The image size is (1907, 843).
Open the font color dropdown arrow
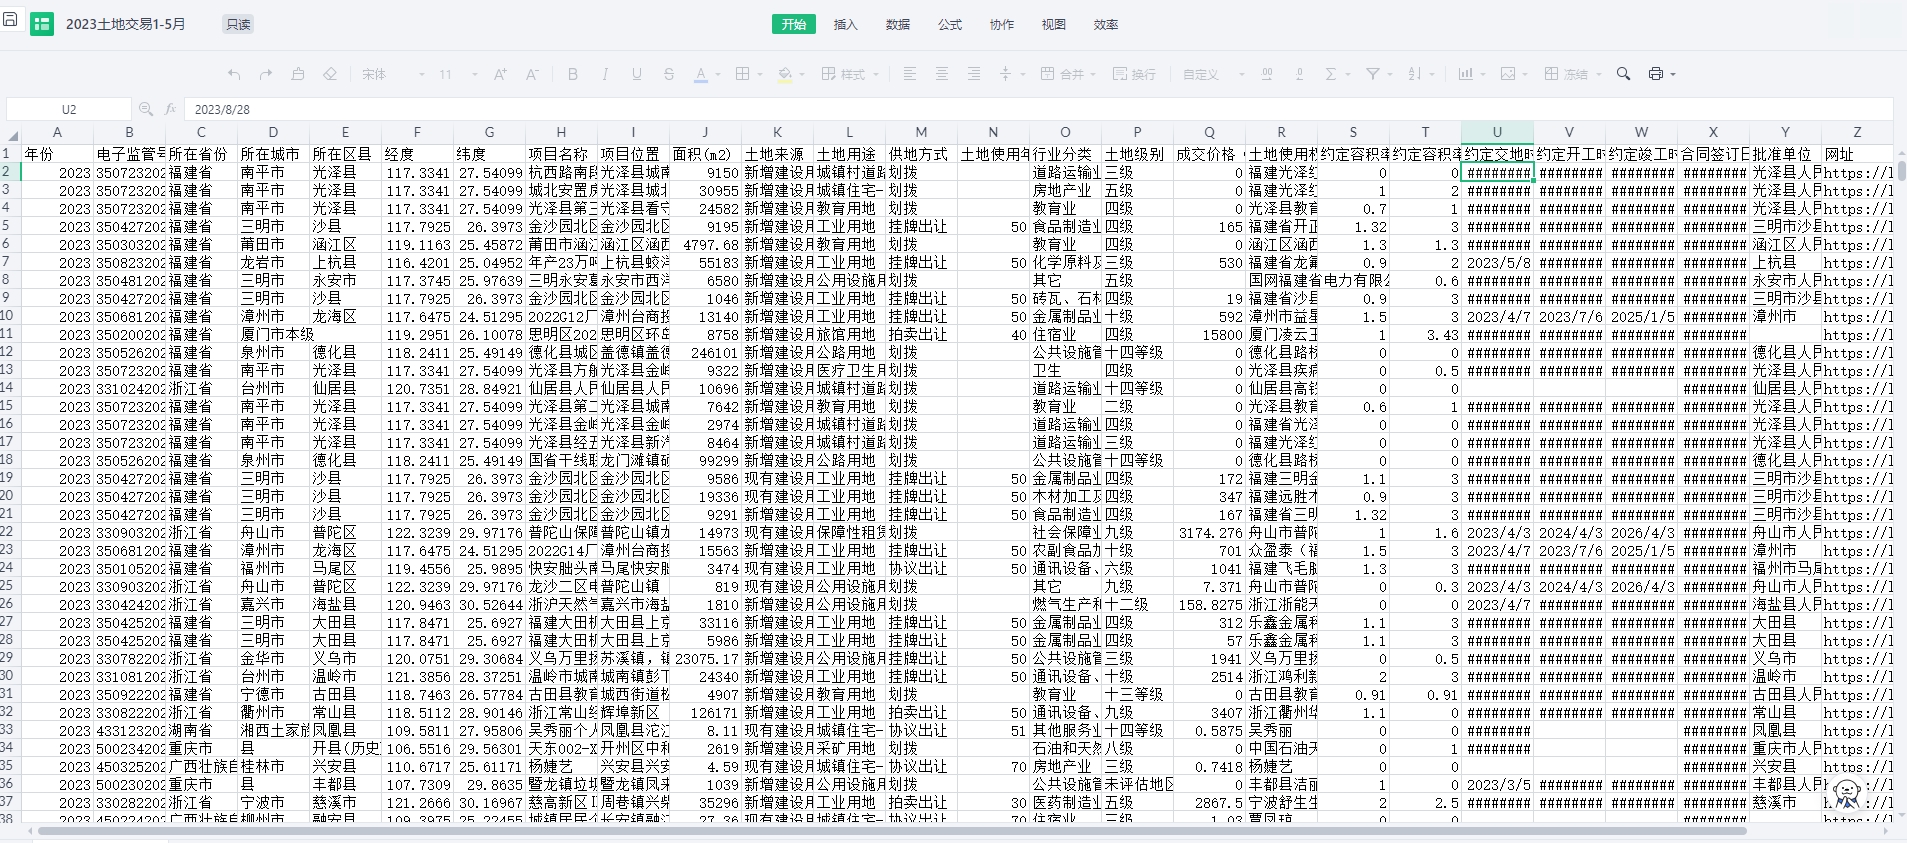point(717,75)
